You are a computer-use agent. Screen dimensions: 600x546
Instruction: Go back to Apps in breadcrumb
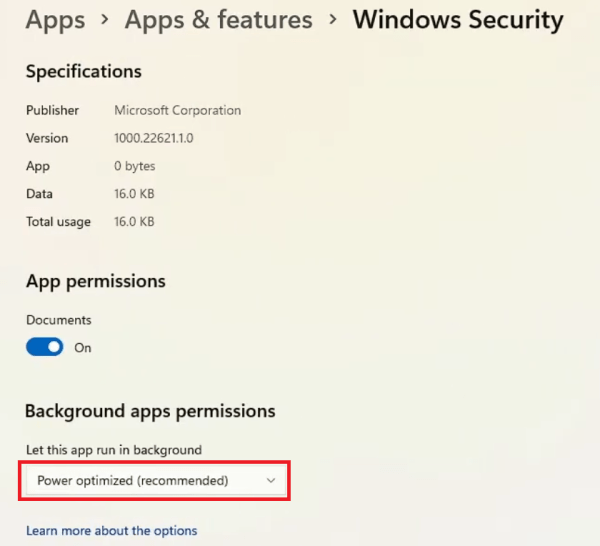pyautogui.click(x=55, y=20)
